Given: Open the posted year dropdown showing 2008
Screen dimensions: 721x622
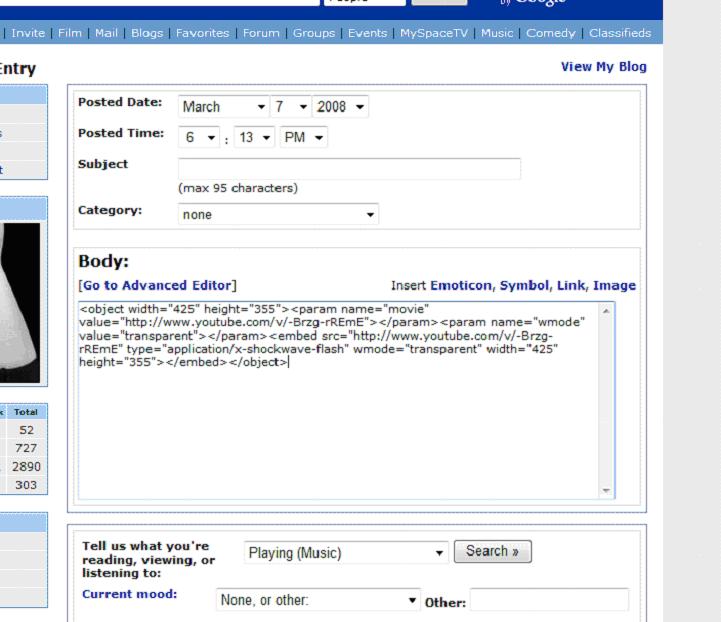Looking at the screenshot, I should pyautogui.click(x=340, y=107).
